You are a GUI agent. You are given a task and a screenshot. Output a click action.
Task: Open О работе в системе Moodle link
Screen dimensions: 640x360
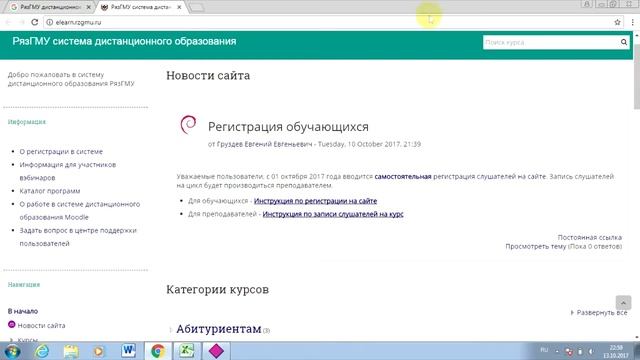tap(80, 211)
